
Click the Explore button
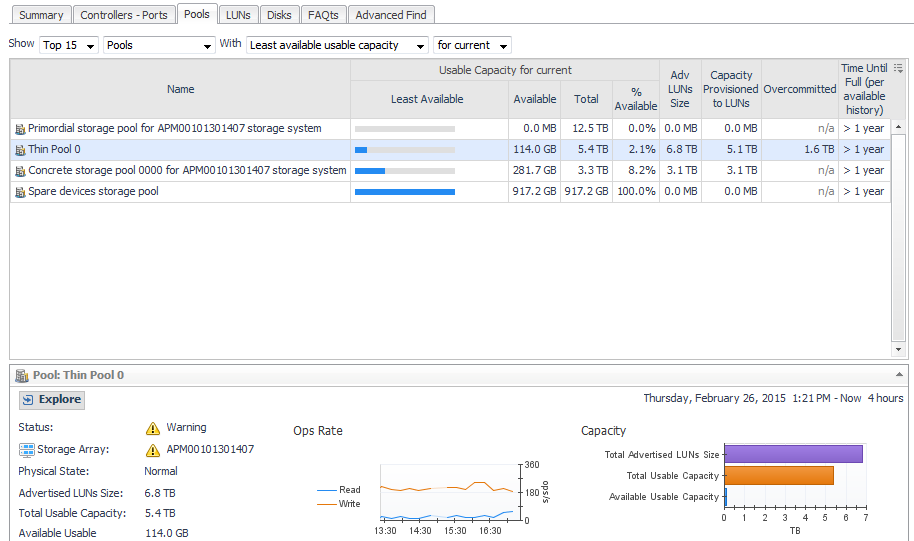[52, 400]
